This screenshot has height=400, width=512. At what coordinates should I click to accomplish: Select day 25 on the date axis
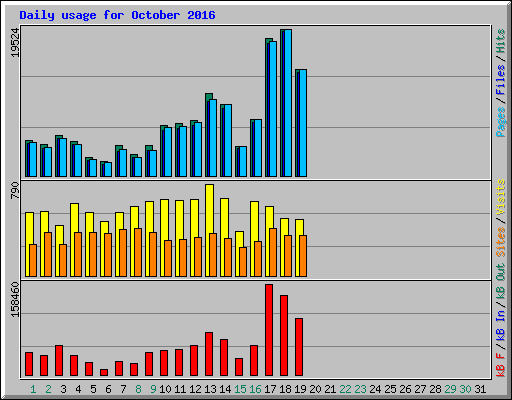coord(390,389)
